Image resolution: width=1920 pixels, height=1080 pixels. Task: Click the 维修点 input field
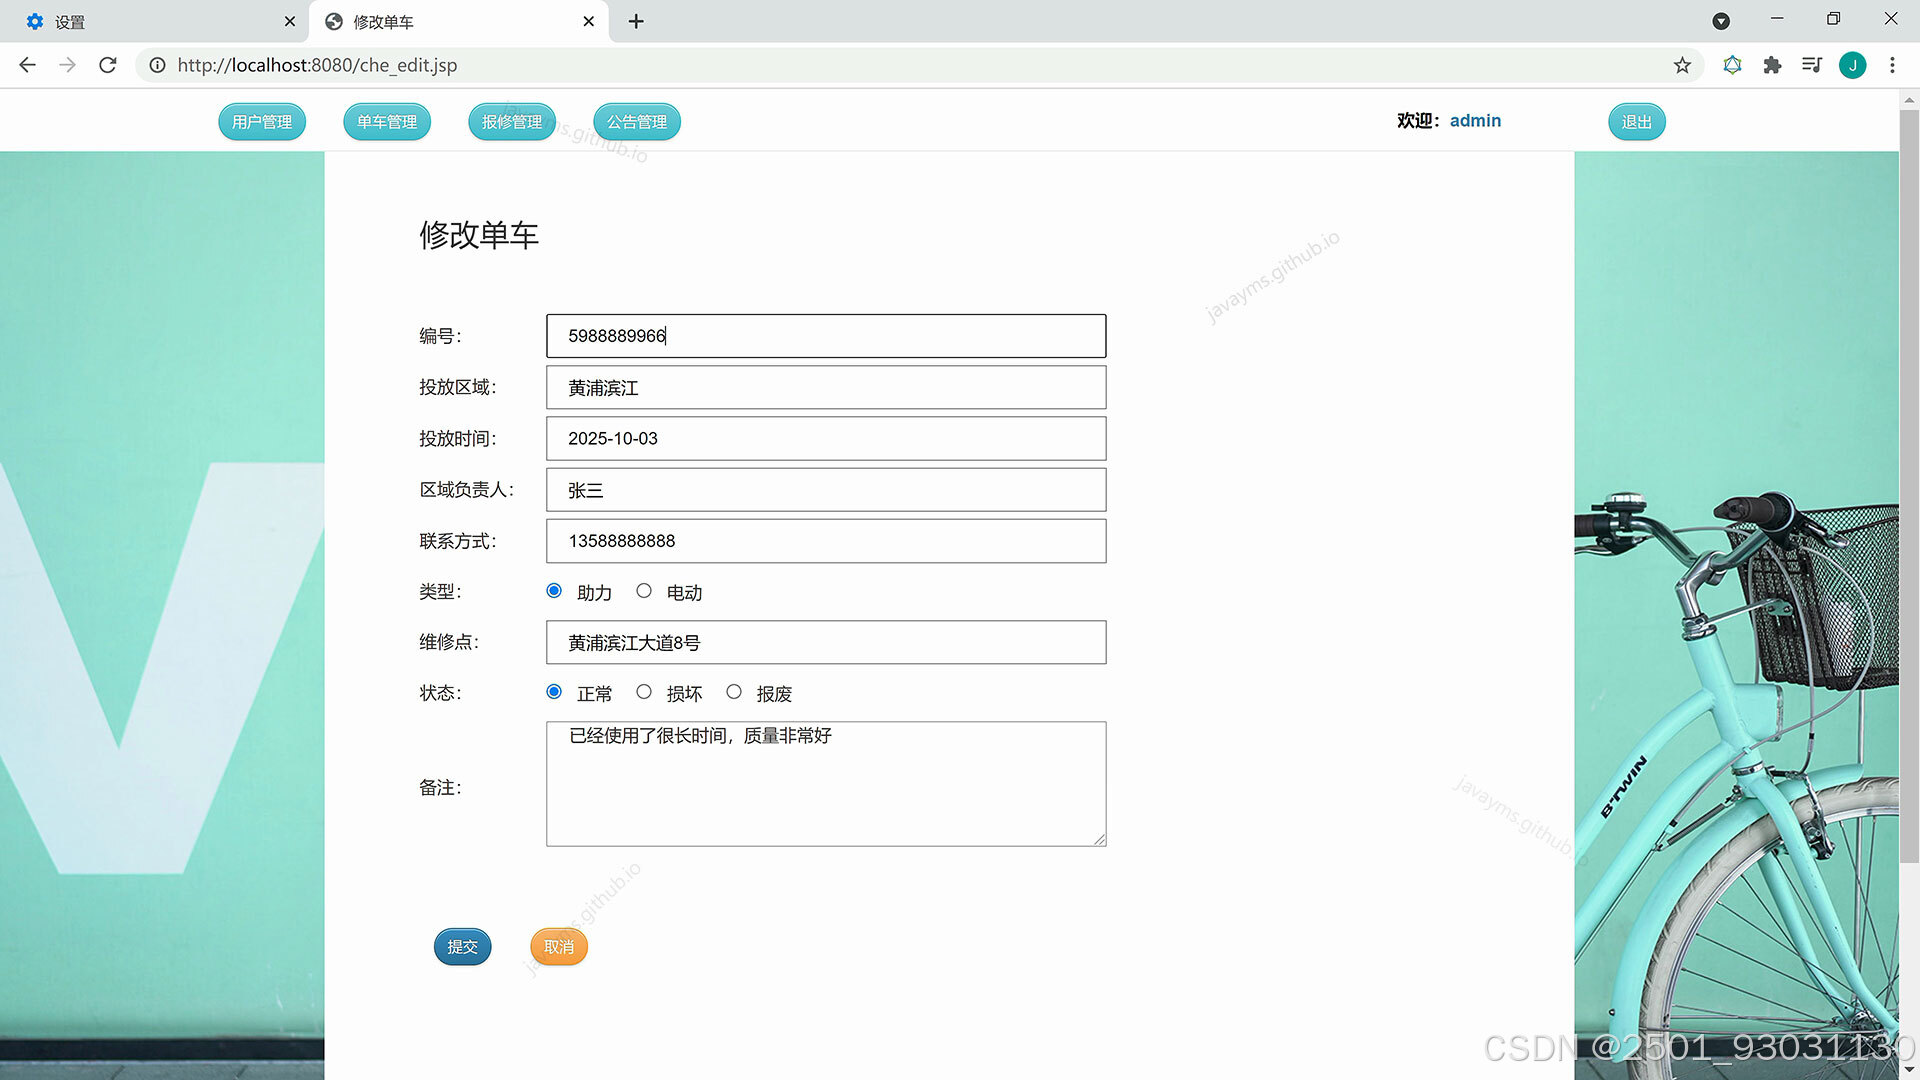(826, 642)
